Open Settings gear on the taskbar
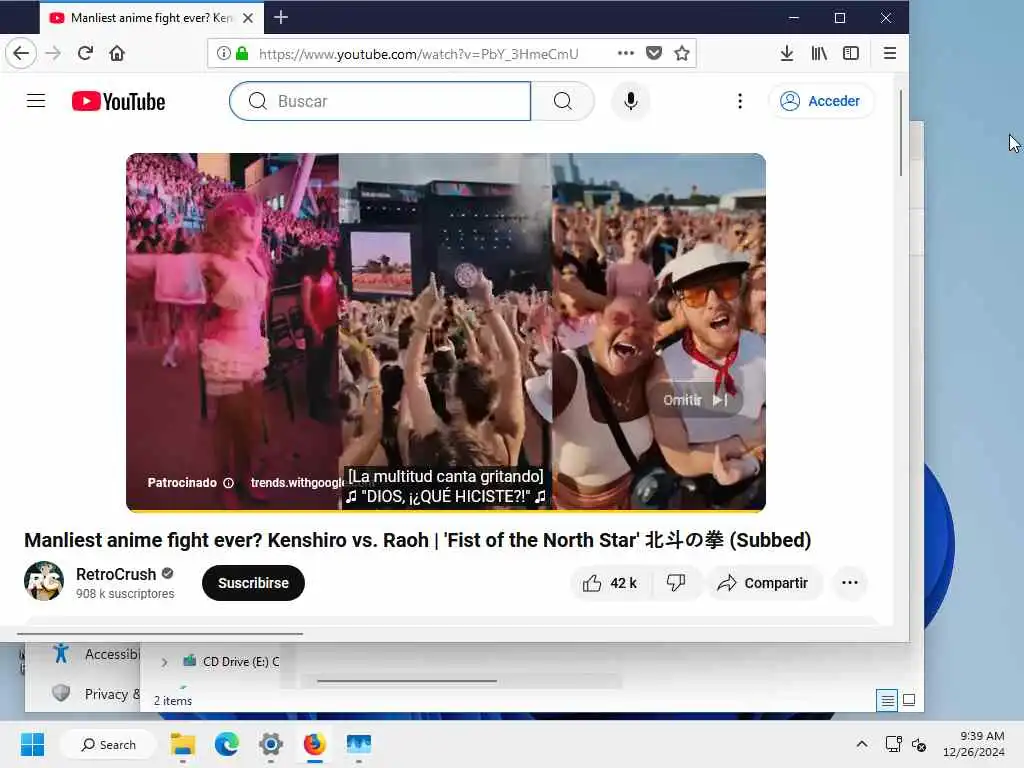Screen dimensions: 1024x768 tap(270, 744)
